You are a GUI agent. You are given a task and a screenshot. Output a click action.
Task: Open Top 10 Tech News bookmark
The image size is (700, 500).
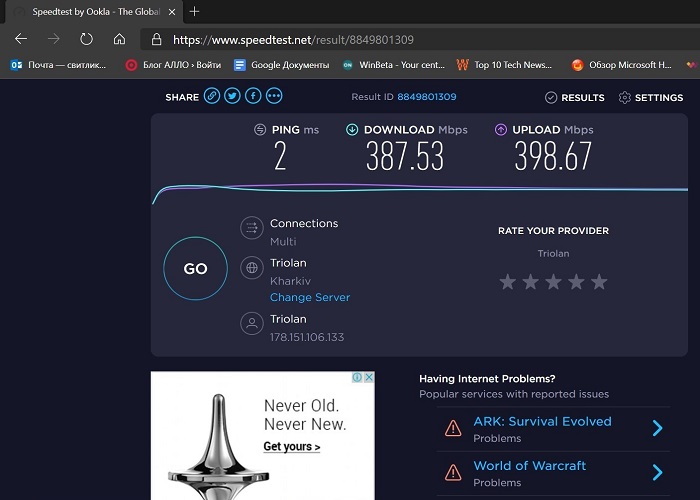click(x=504, y=65)
